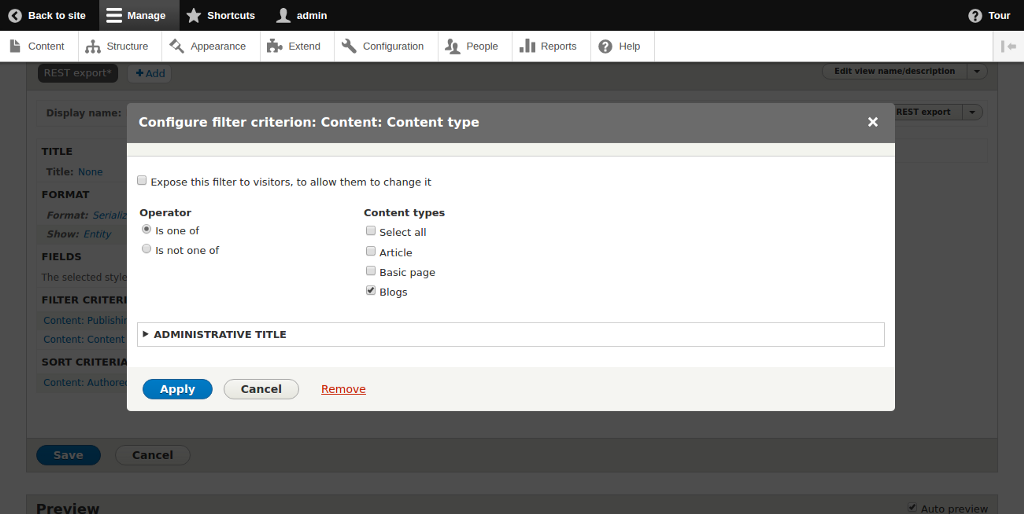Screen dimensions: 1024x514
Task: Open the REST export dropdown arrow
Action: coord(973,112)
